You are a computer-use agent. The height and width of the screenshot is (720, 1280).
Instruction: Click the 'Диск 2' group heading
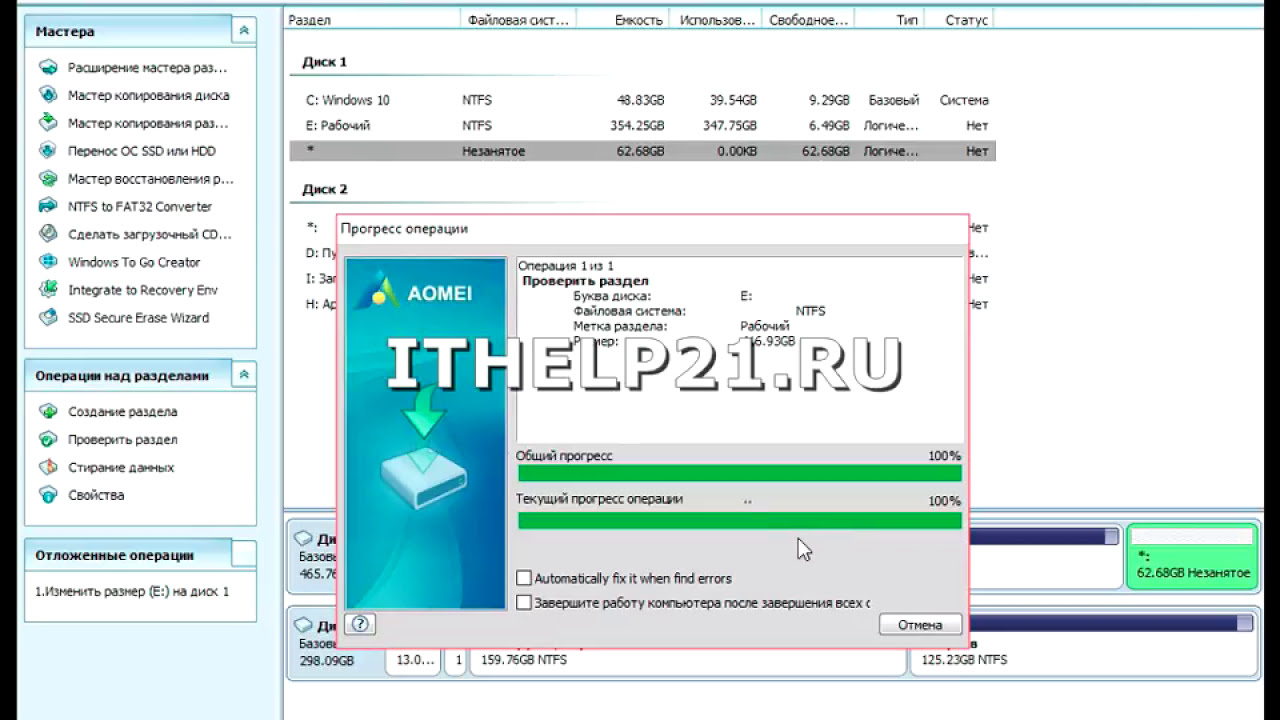tap(325, 189)
